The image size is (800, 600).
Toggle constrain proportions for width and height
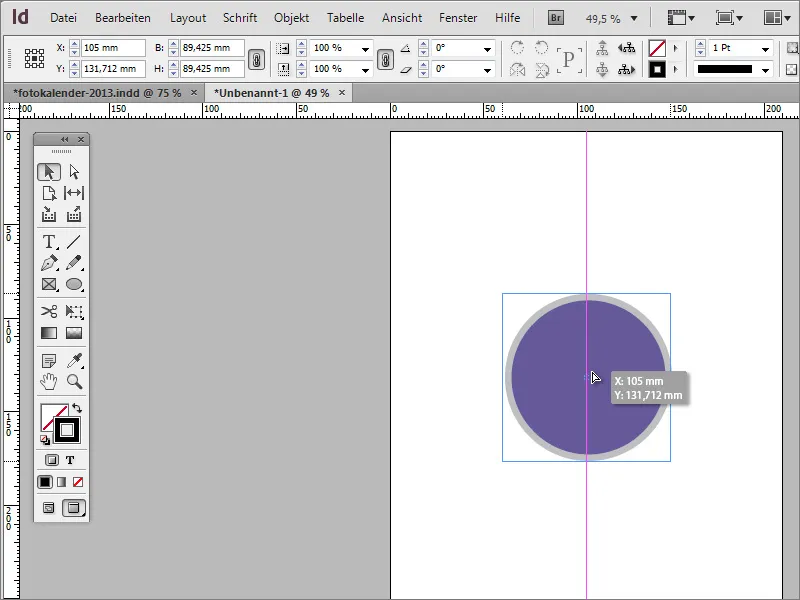256,59
